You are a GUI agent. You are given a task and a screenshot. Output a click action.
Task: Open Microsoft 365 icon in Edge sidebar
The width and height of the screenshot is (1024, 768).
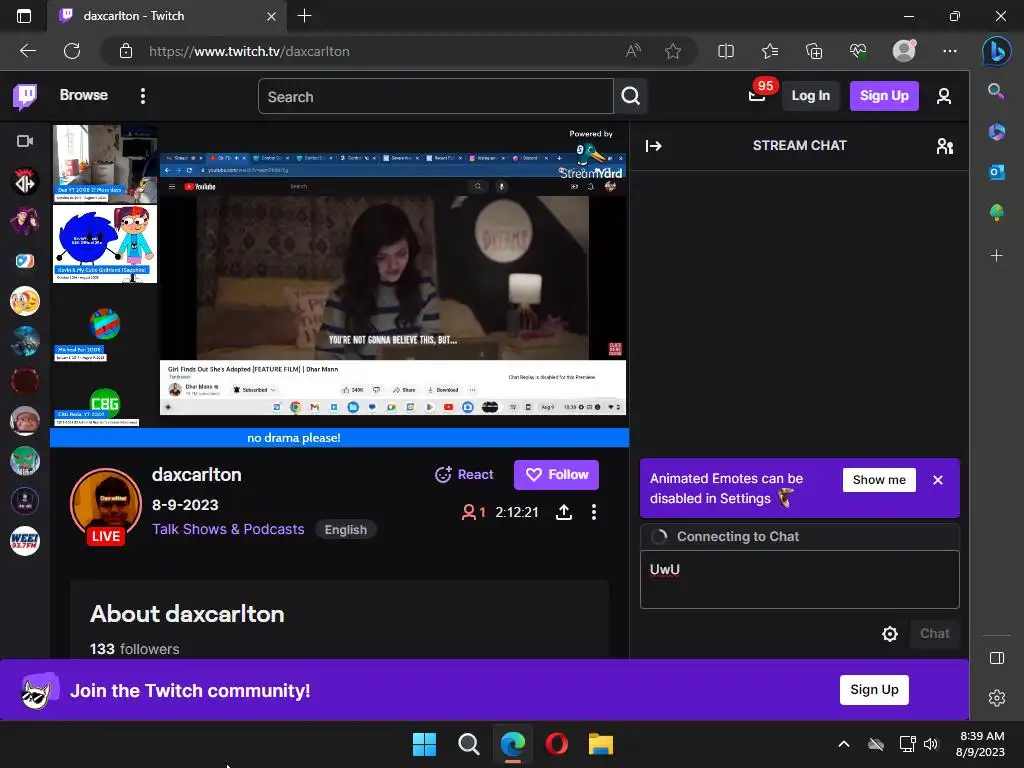pyautogui.click(x=997, y=131)
